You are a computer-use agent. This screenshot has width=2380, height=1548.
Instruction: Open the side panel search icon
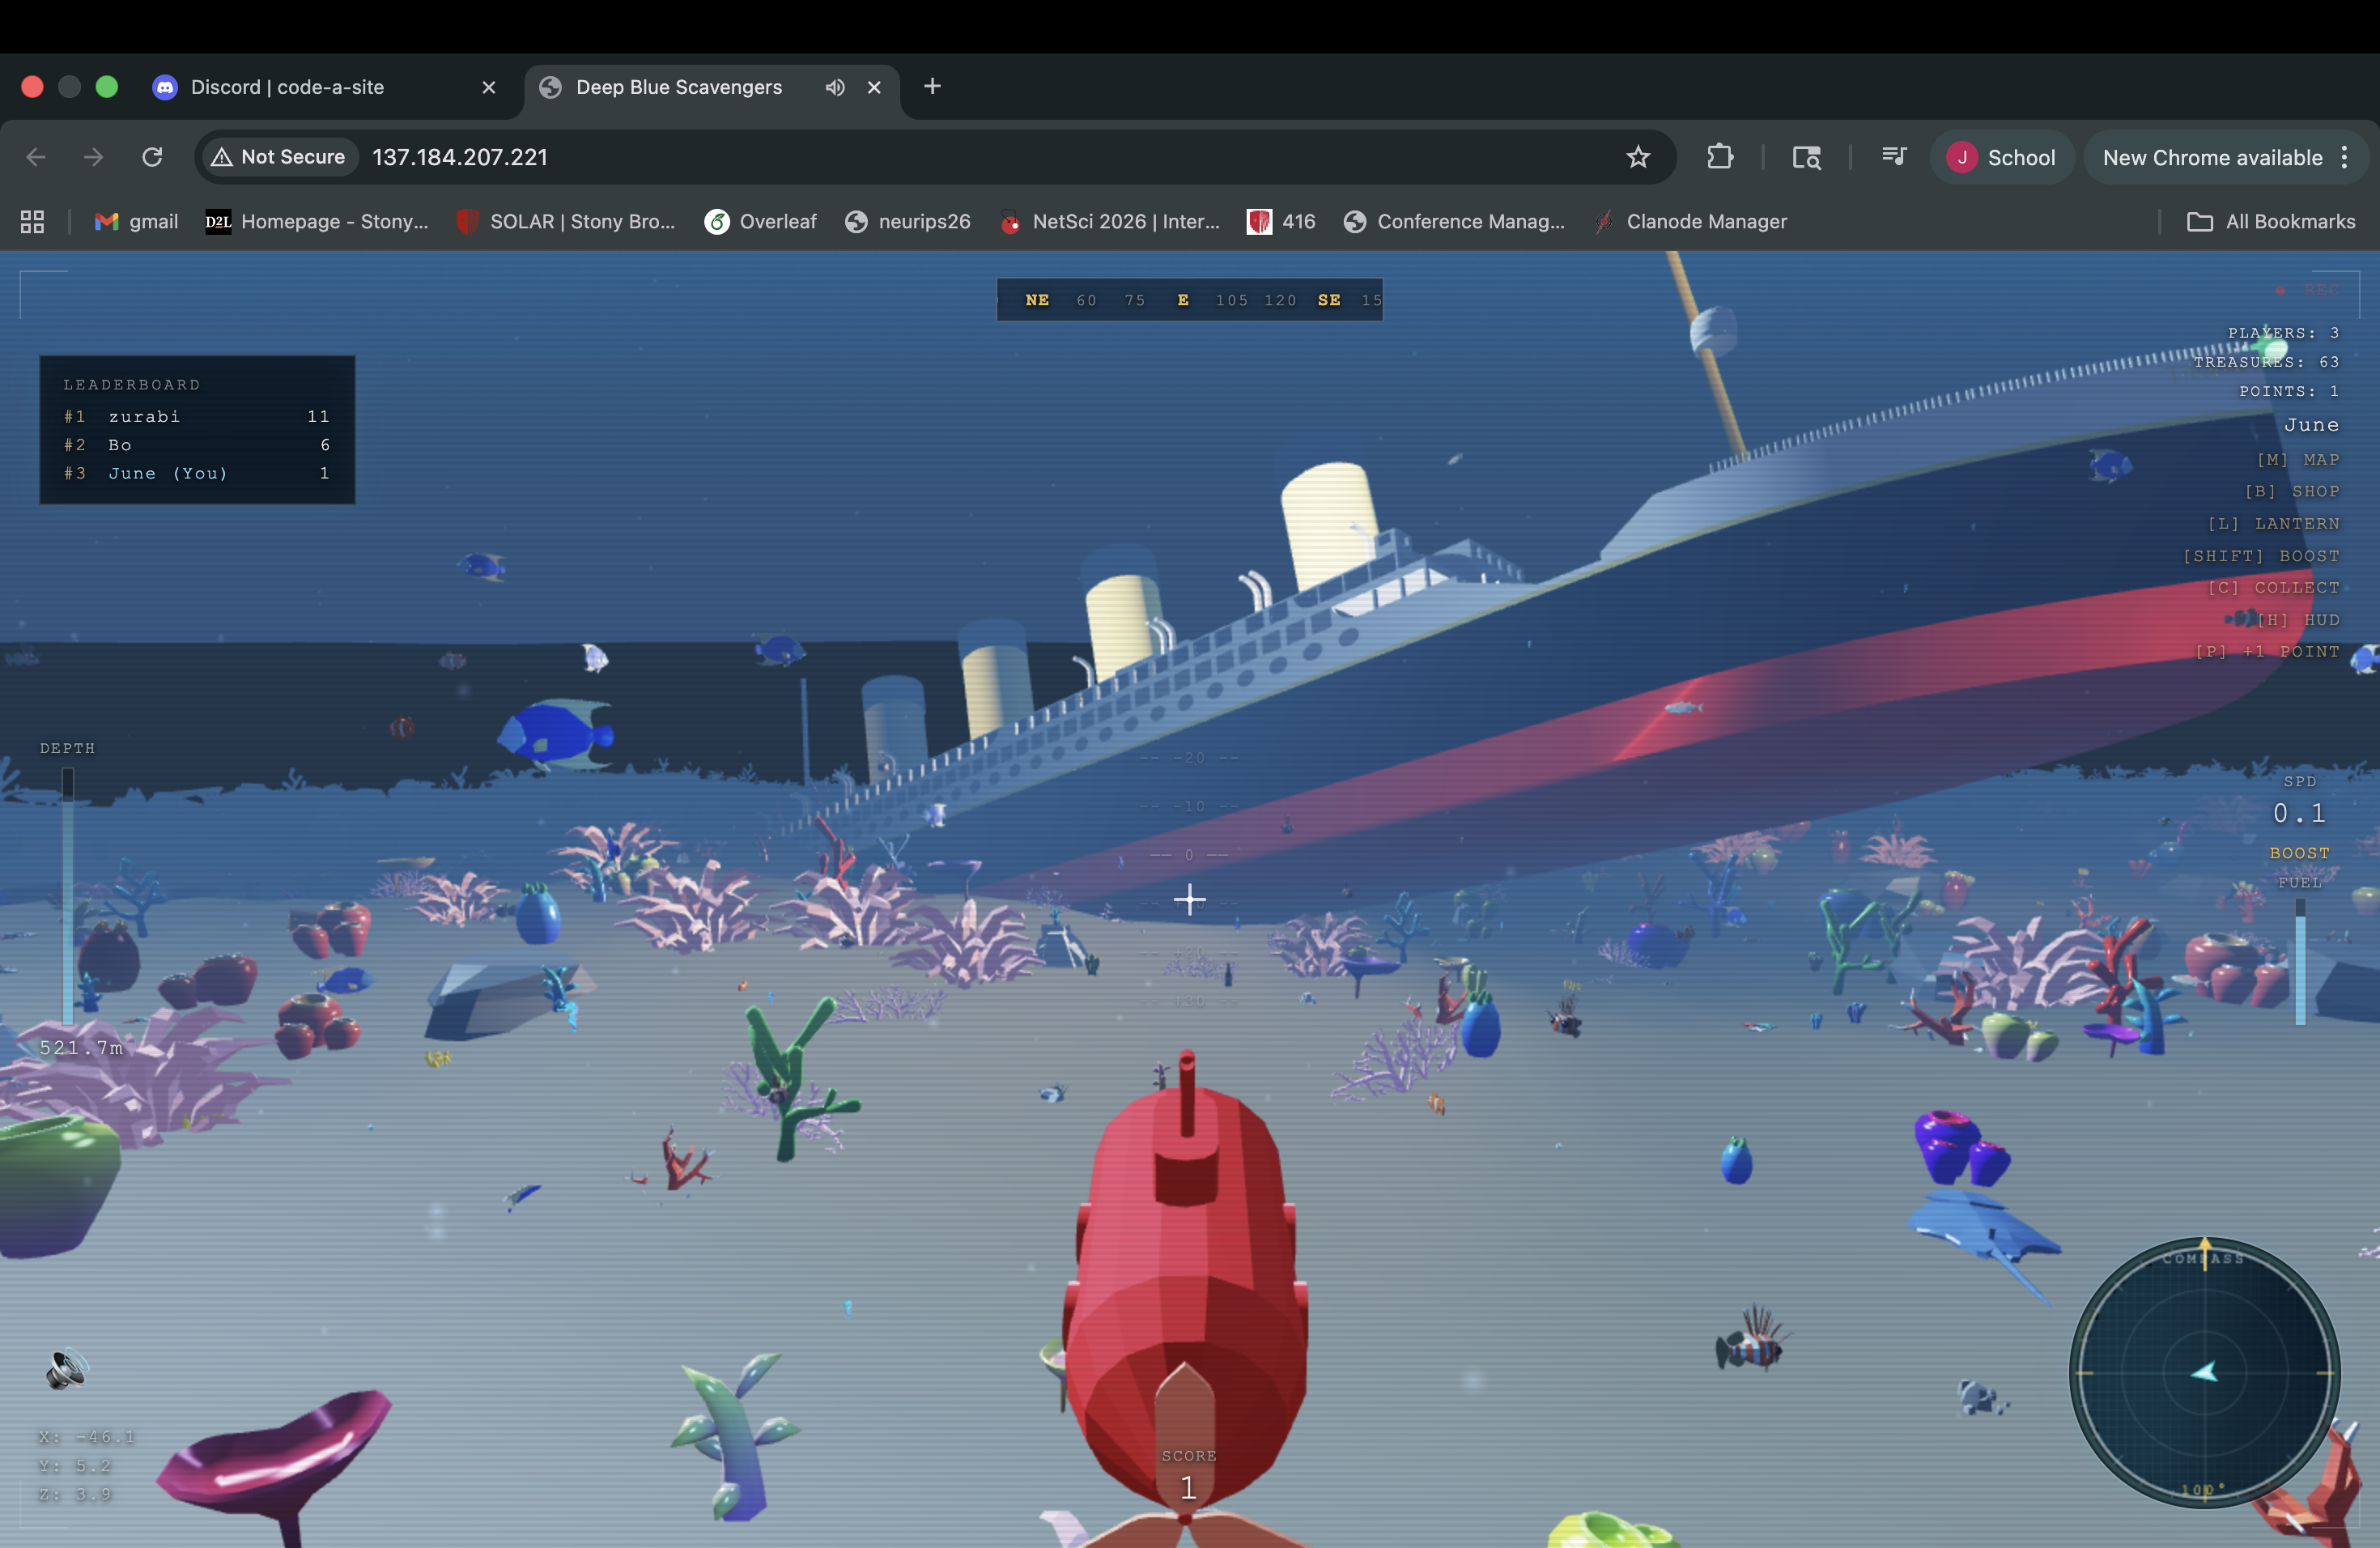1806,157
